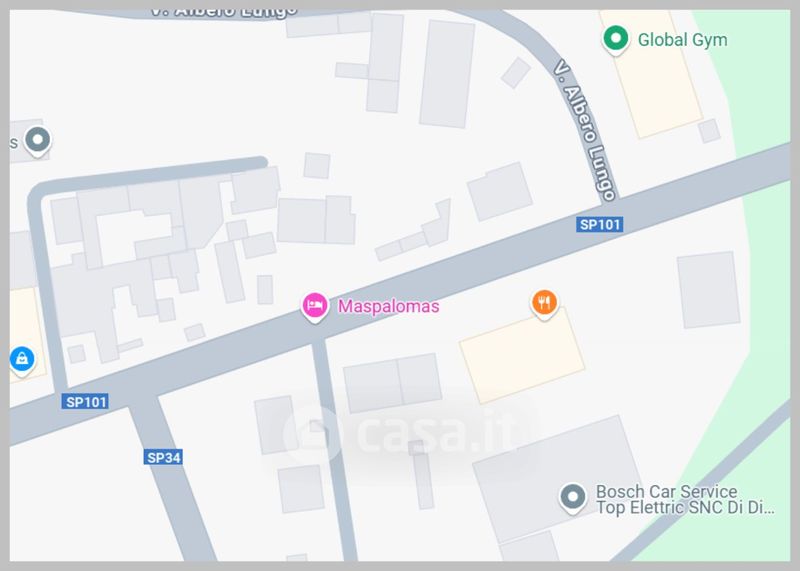Click the gray location pin near left edge
Image resolution: width=800 pixels, height=571 pixels.
[x=37, y=141]
